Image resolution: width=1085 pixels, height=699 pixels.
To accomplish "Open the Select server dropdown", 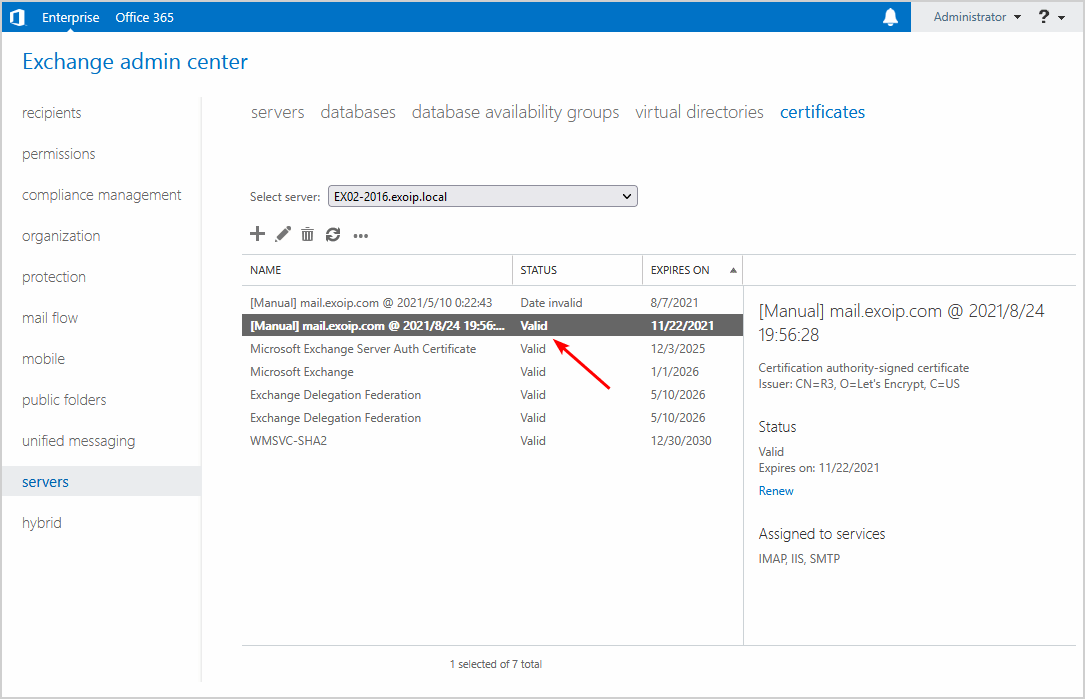I will point(482,197).
